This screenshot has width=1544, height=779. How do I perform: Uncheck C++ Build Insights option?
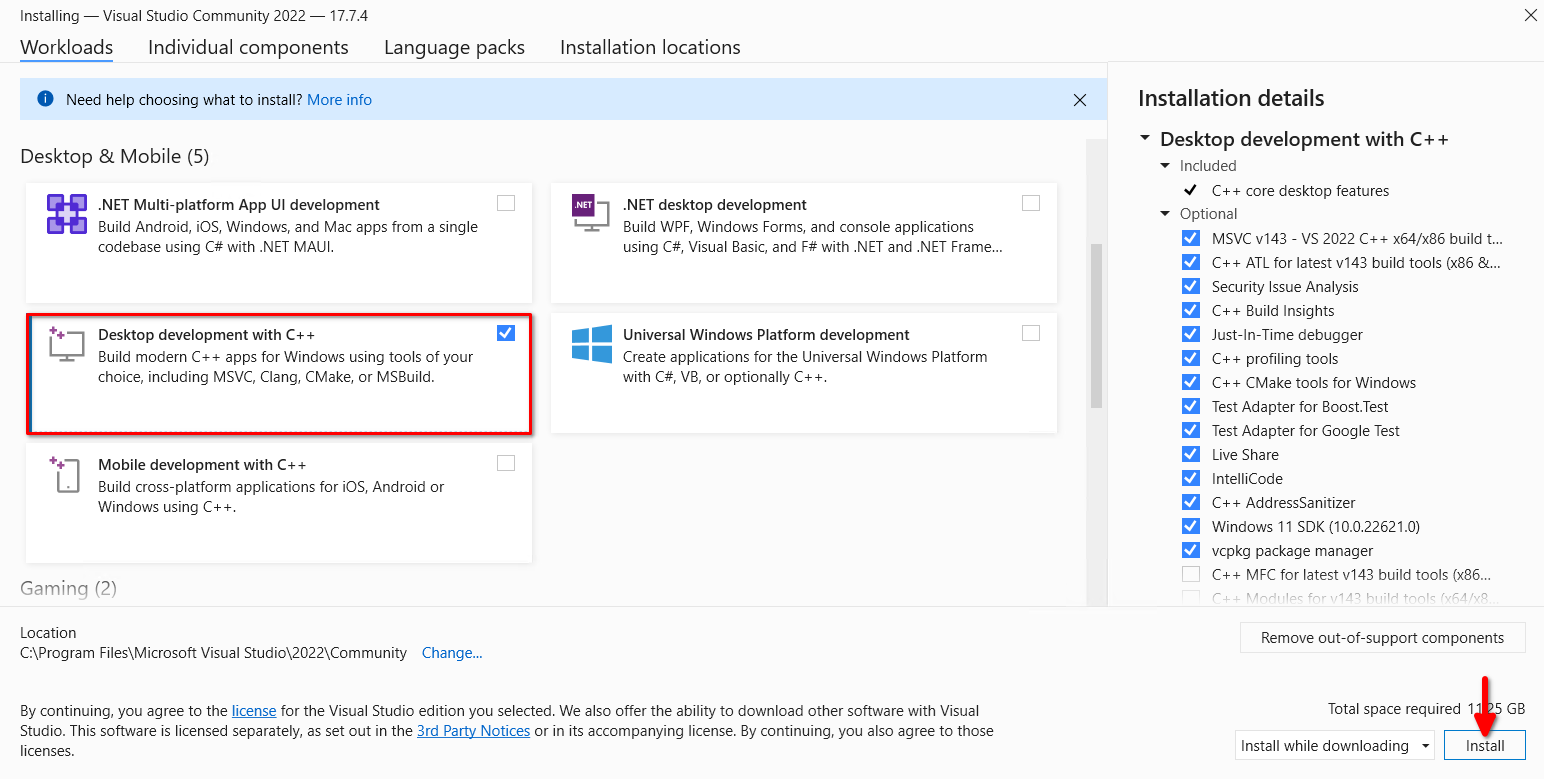click(x=1190, y=310)
